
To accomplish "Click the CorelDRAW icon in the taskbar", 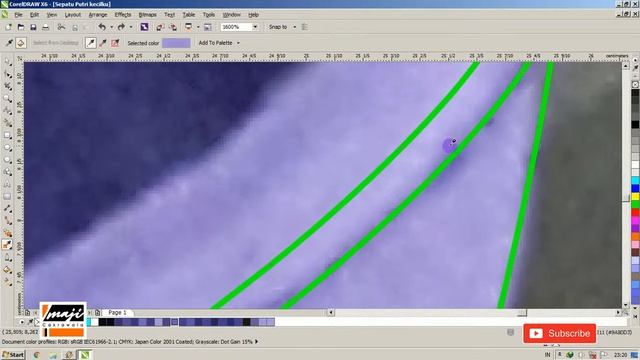I will pos(84,355).
